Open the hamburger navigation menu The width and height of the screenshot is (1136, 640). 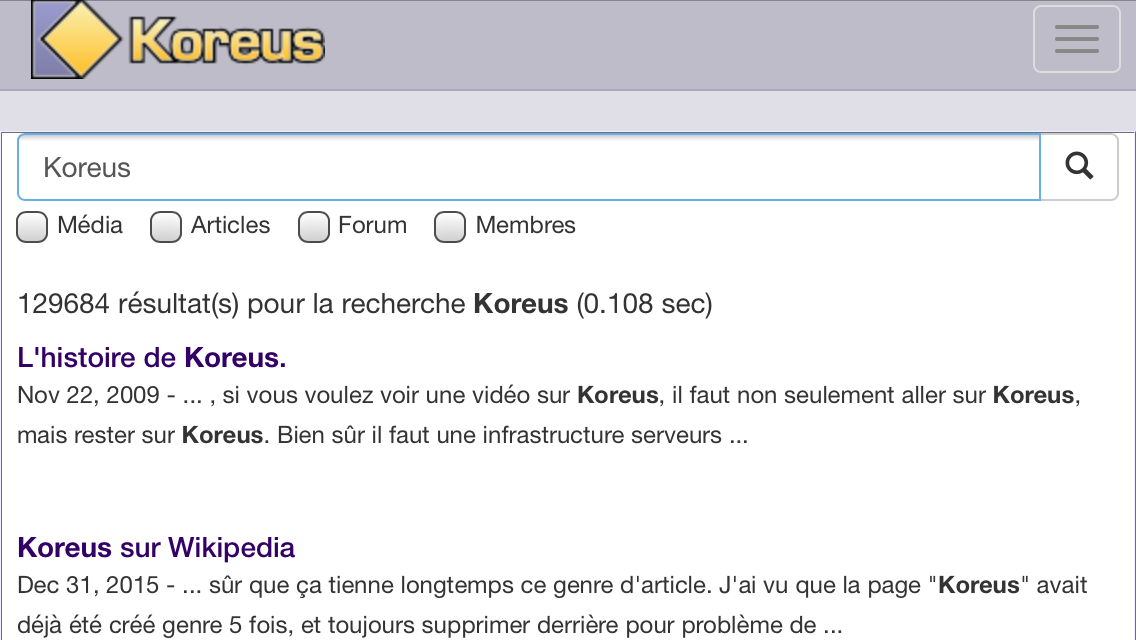pyautogui.click(x=1076, y=40)
